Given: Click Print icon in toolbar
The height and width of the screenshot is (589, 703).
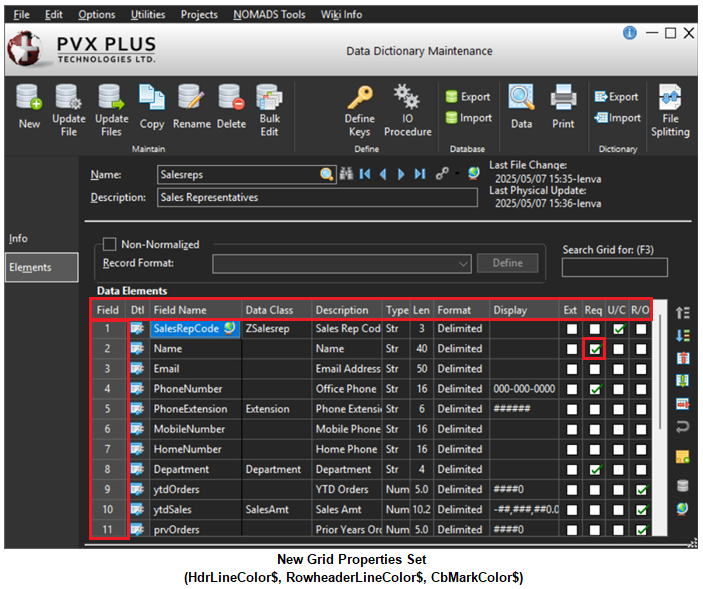Looking at the screenshot, I should (563, 107).
